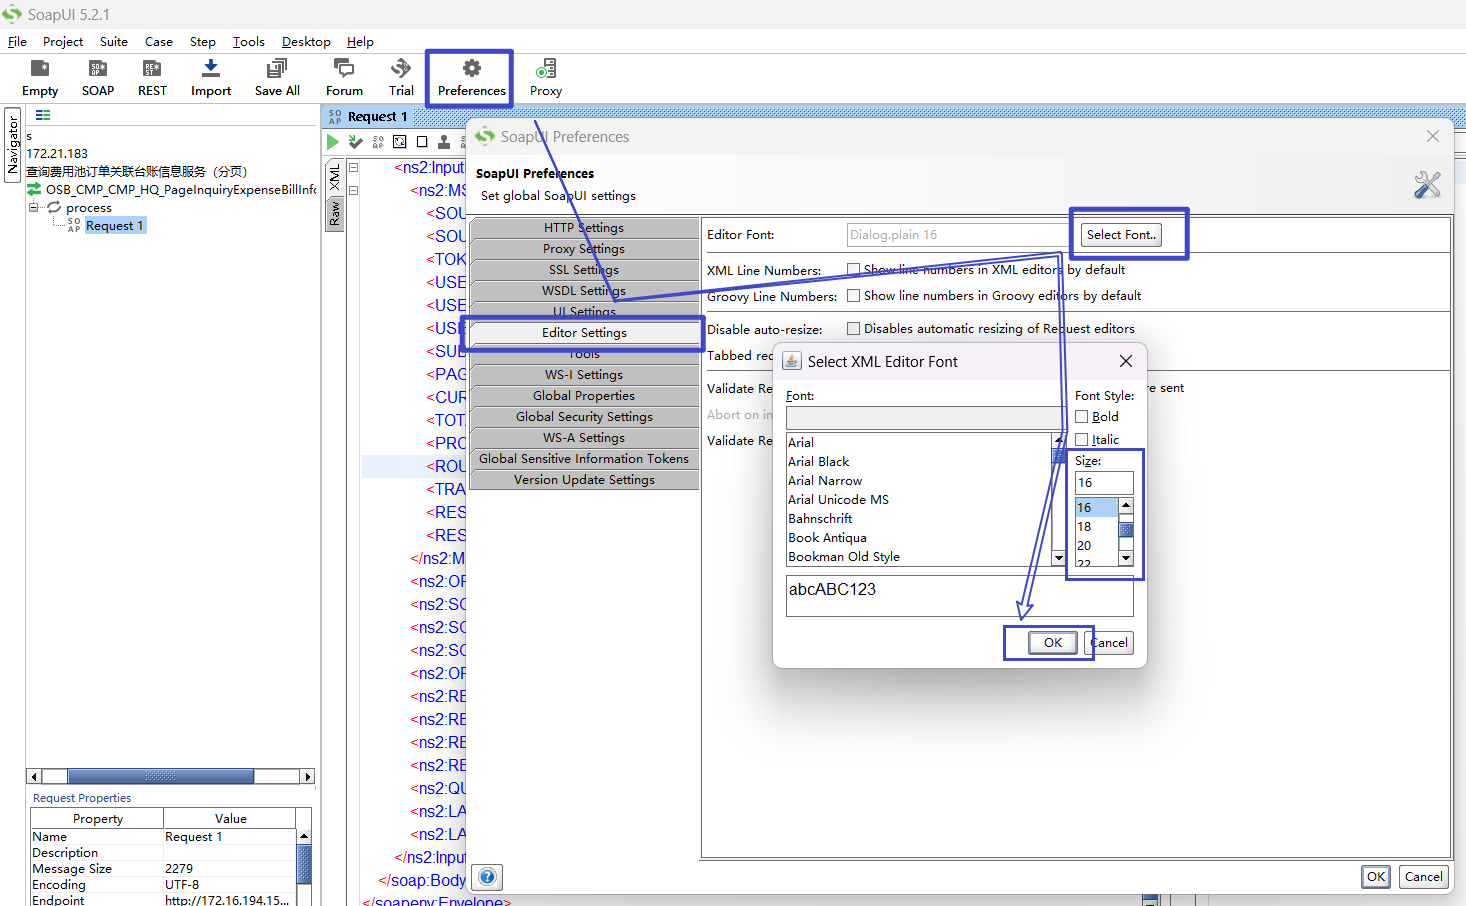
Task: Click the blue help question mark icon
Action: coord(487,877)
